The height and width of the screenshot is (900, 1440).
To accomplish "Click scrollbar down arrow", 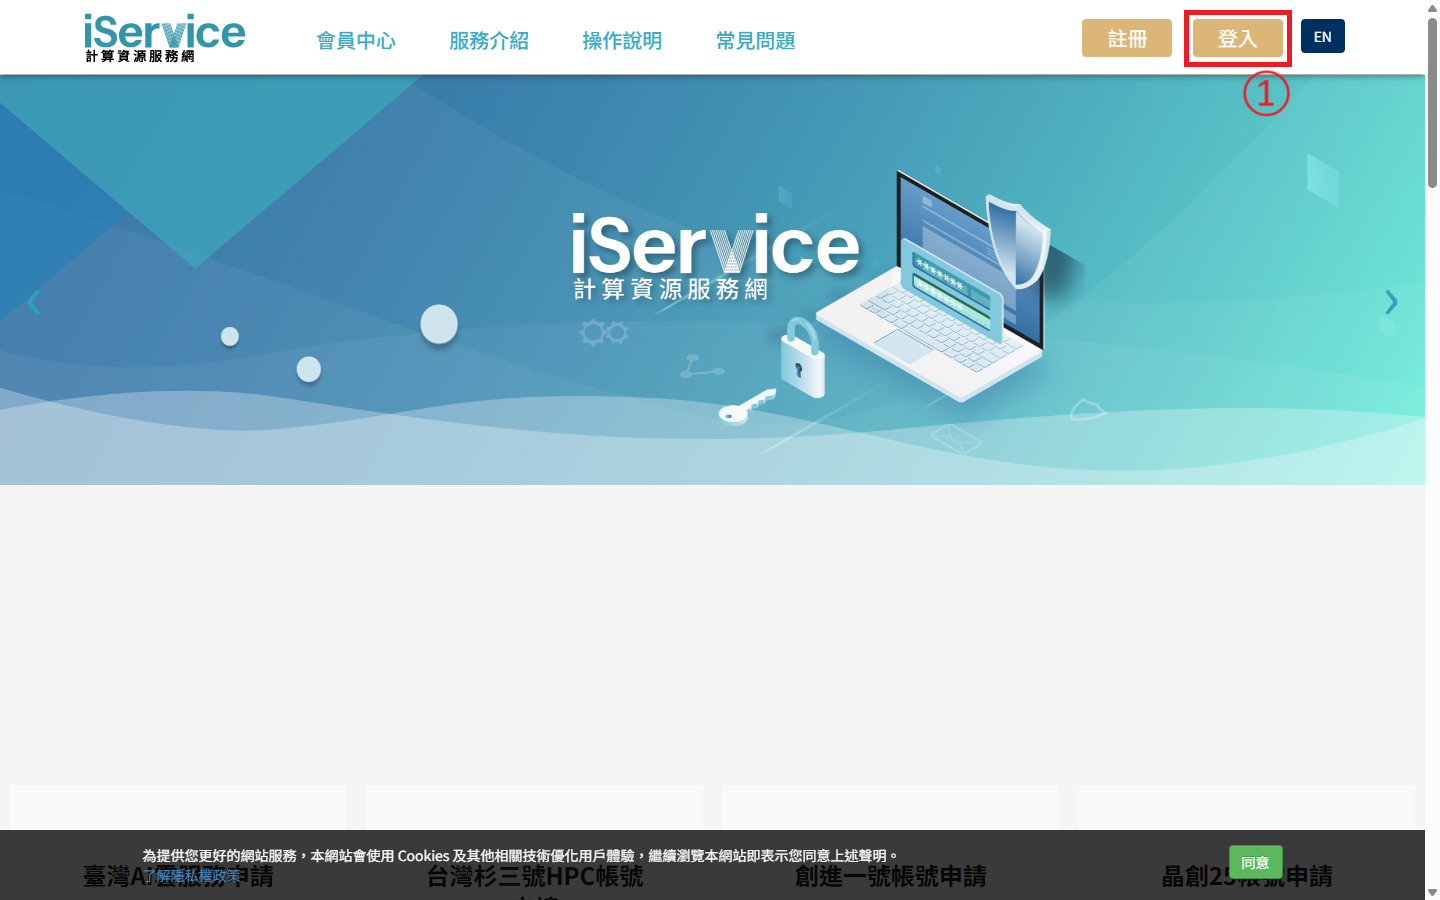I will (x=1432, y=892).
